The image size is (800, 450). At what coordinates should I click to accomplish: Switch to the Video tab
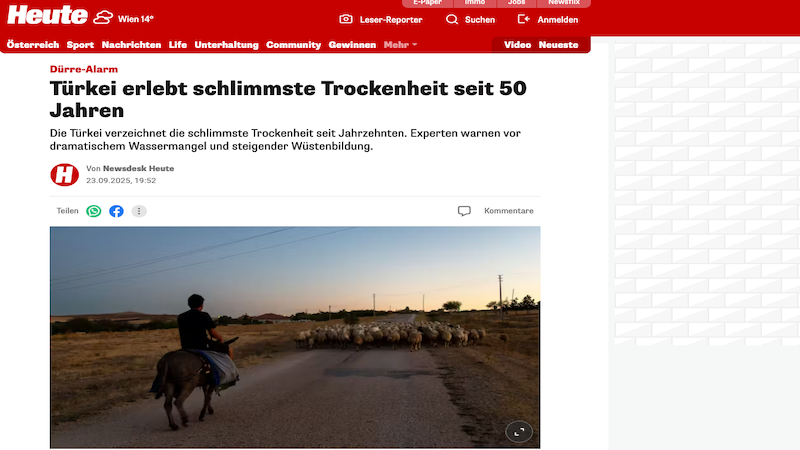(x=517, y=45)
